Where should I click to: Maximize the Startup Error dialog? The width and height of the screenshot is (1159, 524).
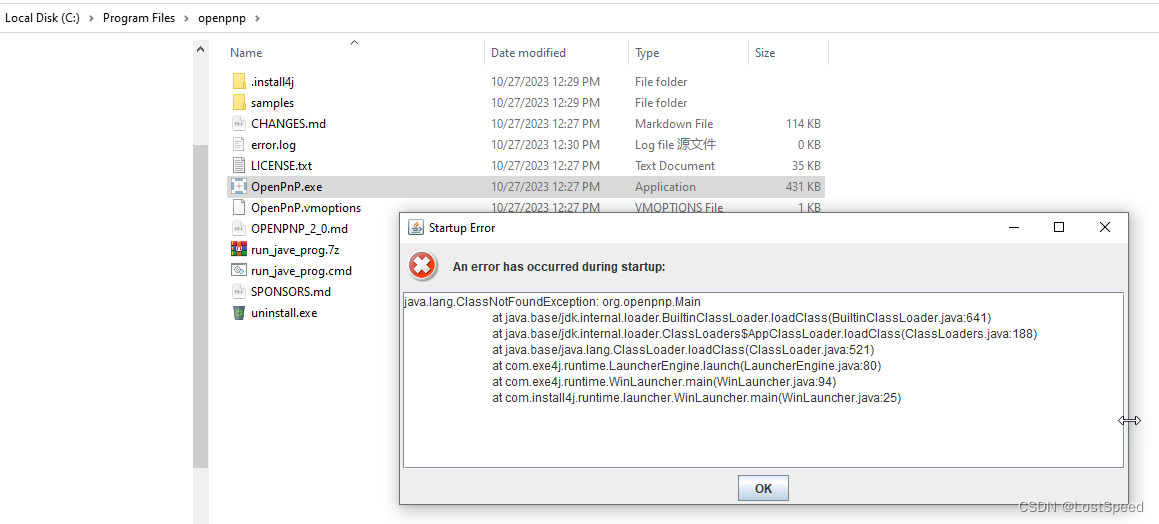[x=1058, y=228]
